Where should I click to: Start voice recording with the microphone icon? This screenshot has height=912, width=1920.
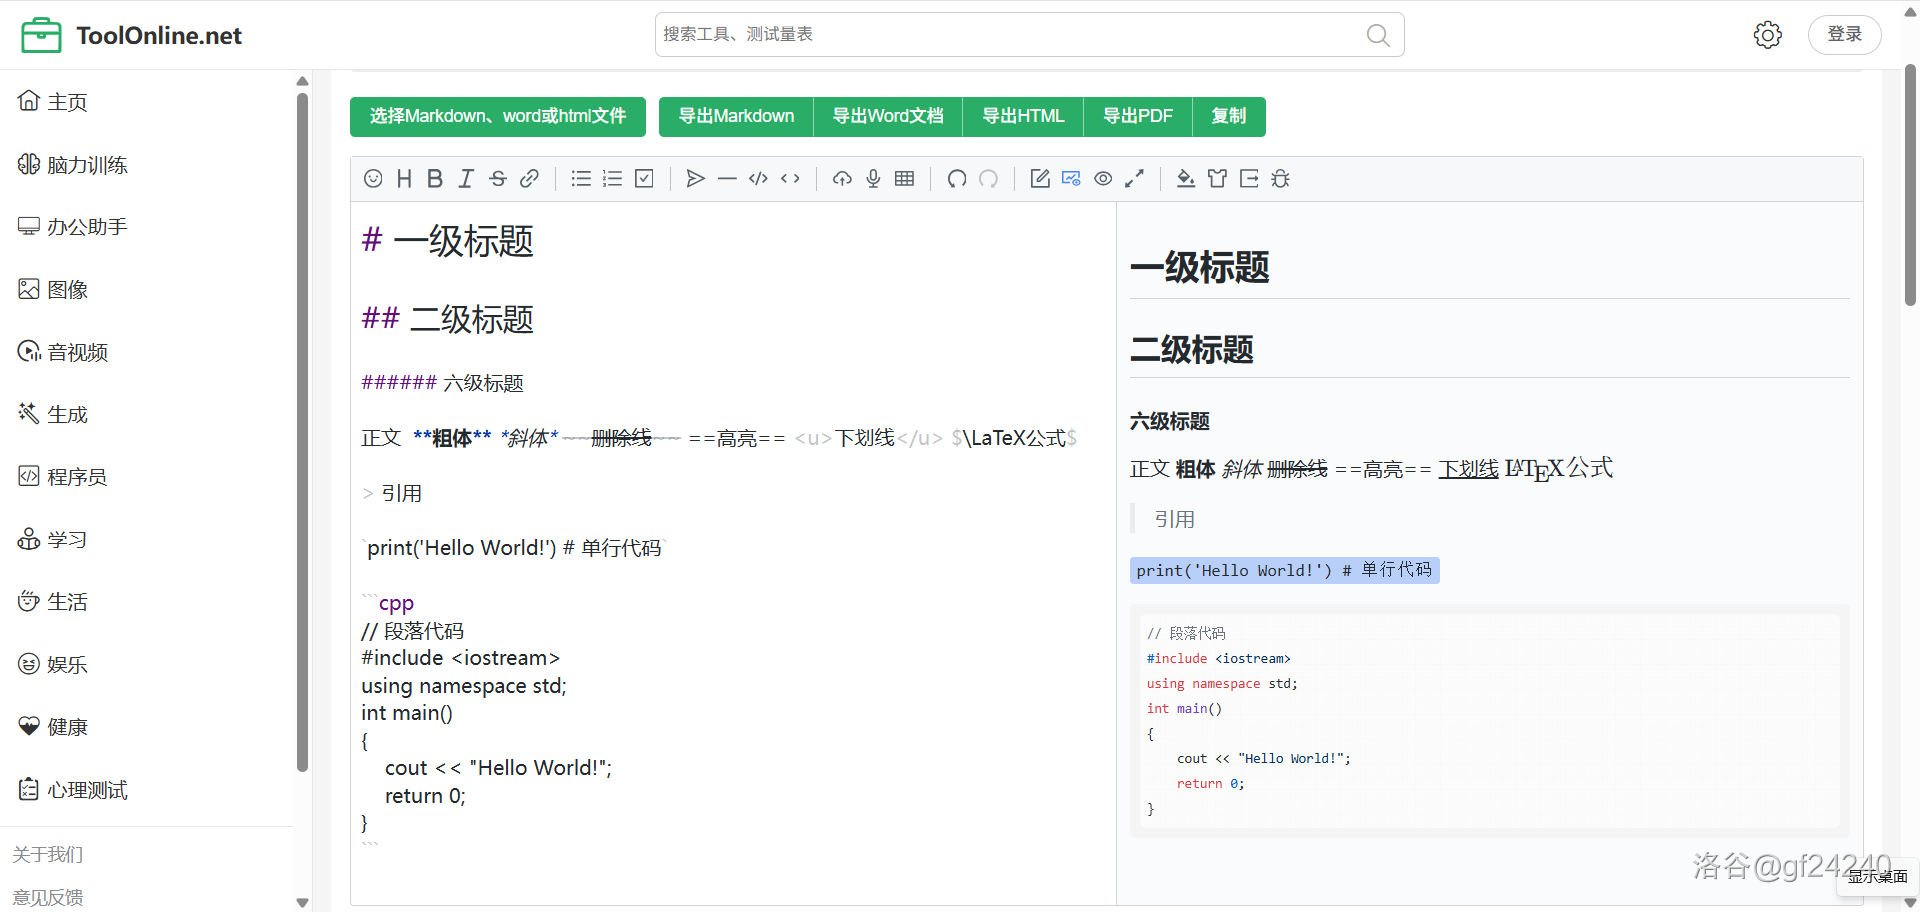click(x=873, y=179)
